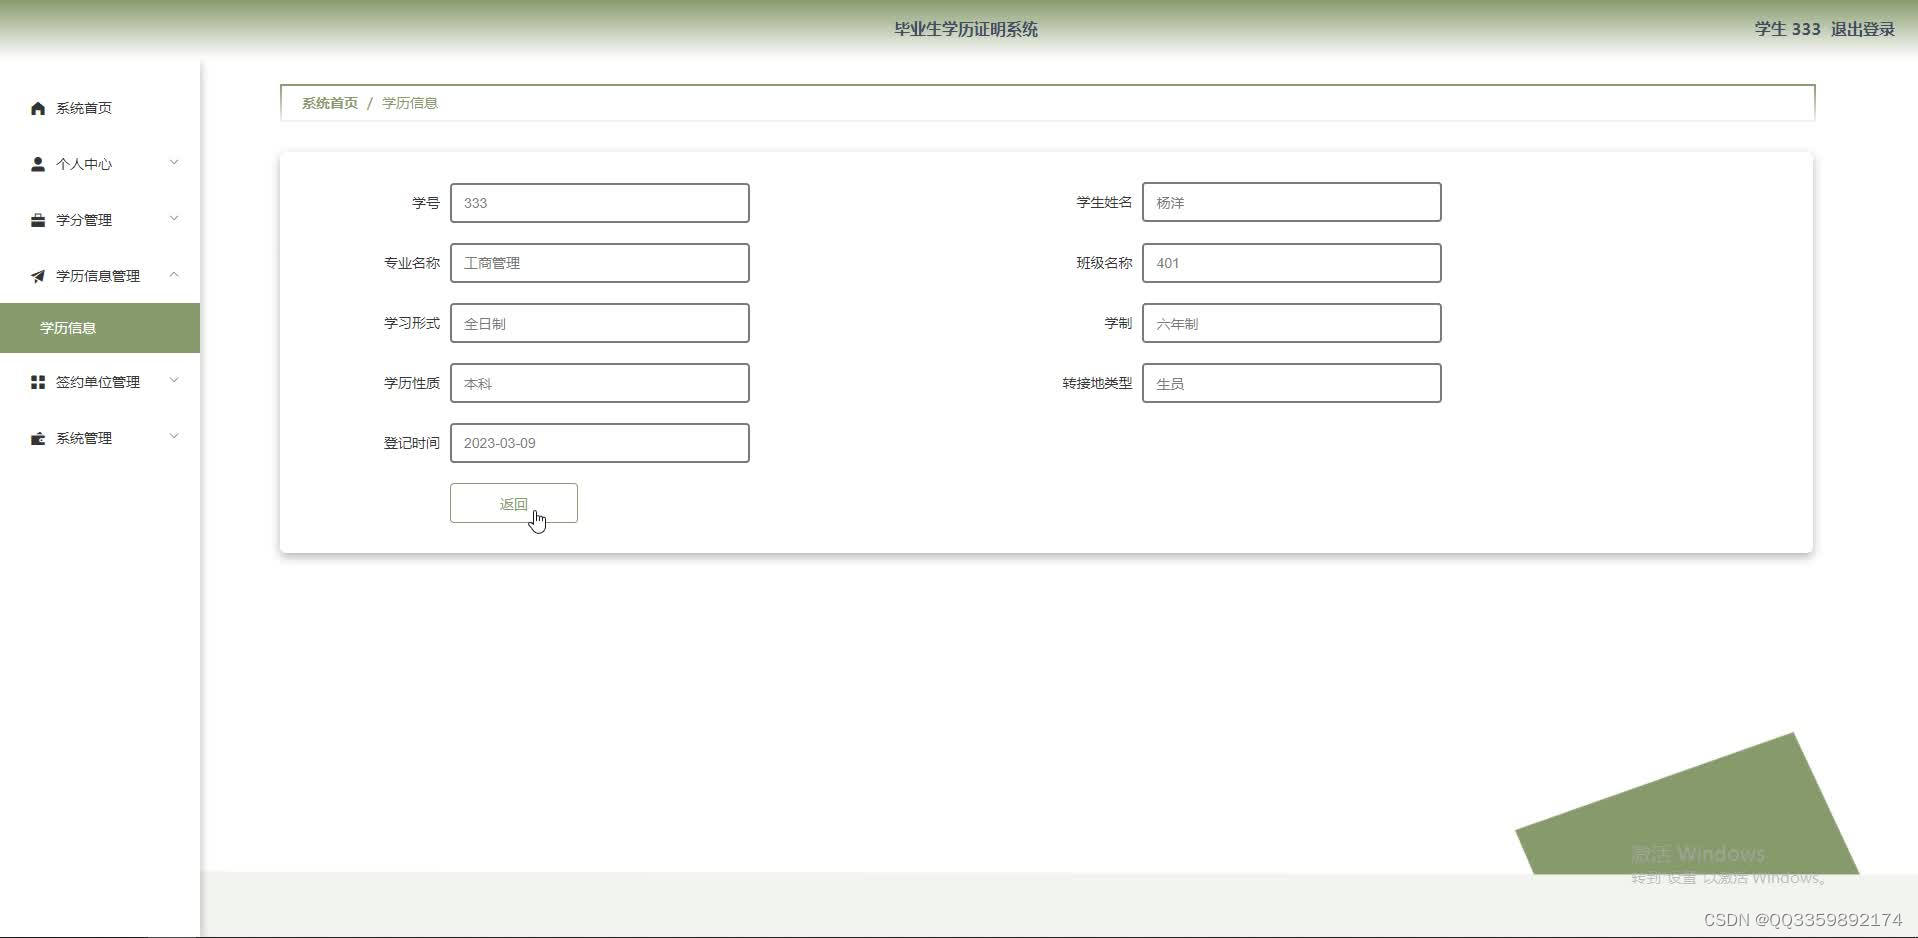Expand the 个人中心 menu chevron
The image size is (1918, 938).
point(174,163)
